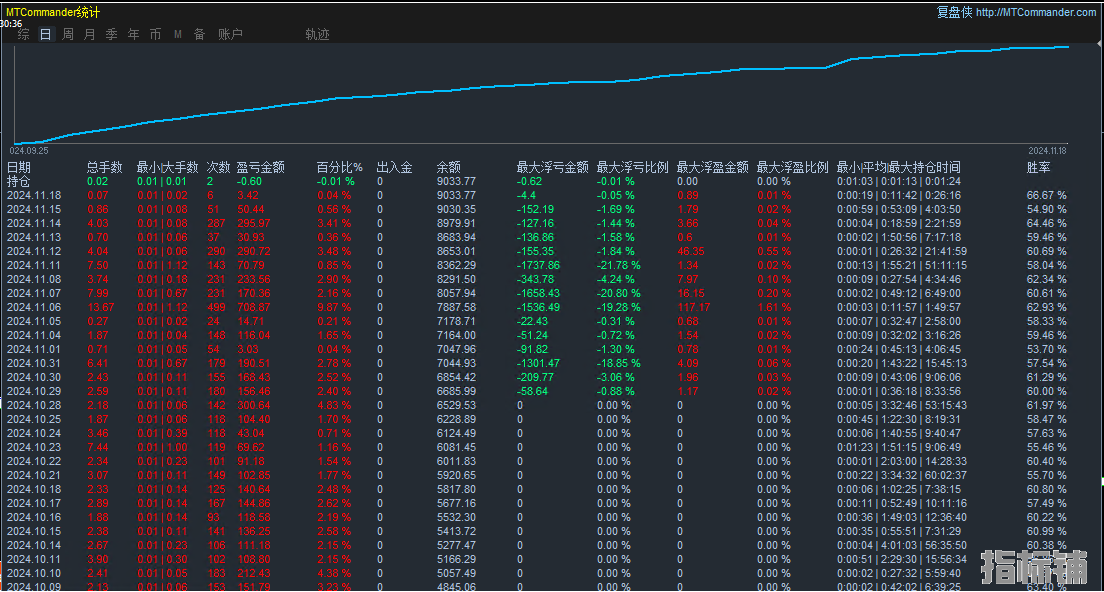Select the 2024.11.18 date row

tap(34, 196)
